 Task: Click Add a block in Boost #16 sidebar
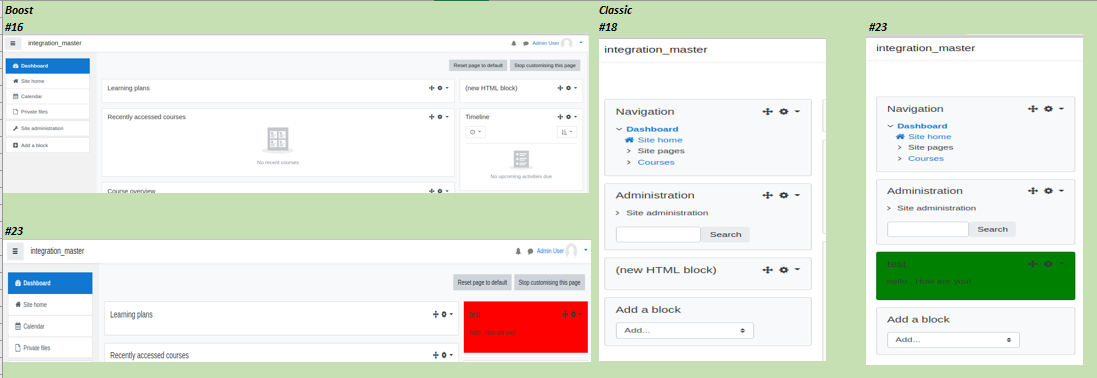click(x=48, y=146)
